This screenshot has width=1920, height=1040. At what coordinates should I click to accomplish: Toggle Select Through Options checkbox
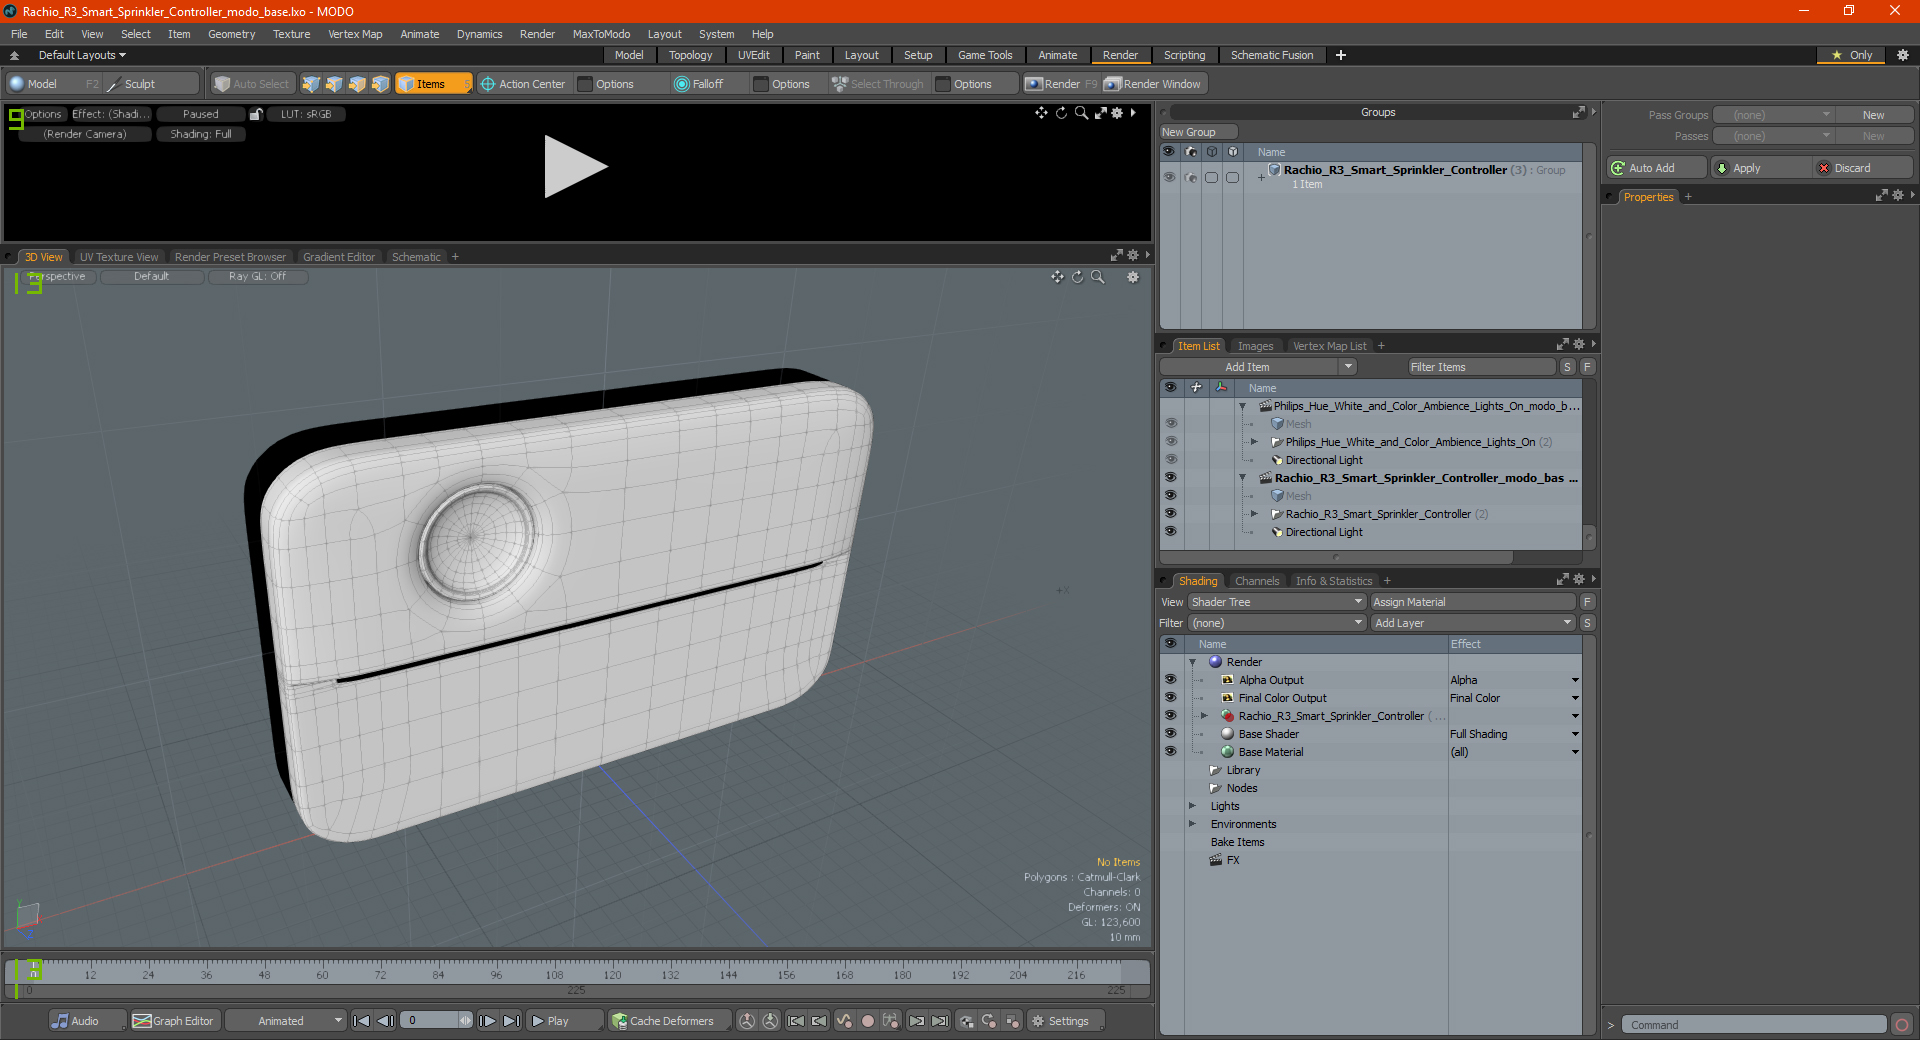tap(943, 84)
